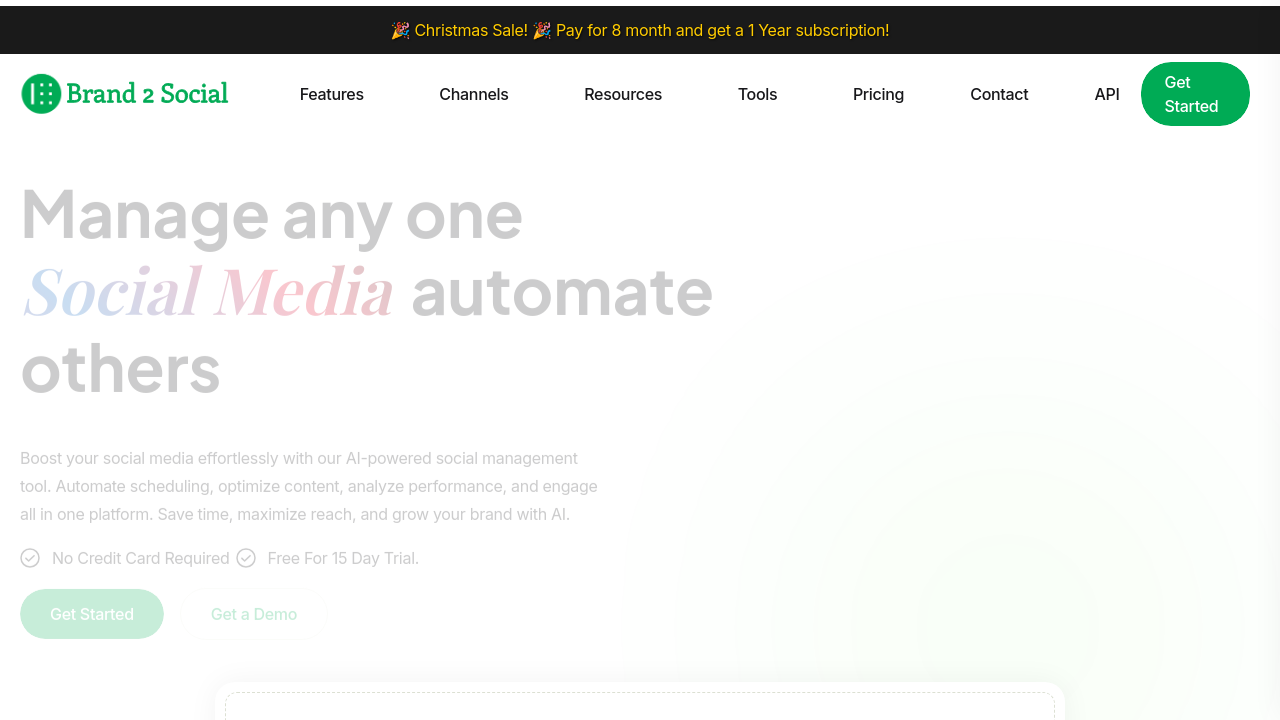This screenshot has width=1280, height=720.
Task: Click the party popper emoji before Christmas Sale
Action: 400,30
